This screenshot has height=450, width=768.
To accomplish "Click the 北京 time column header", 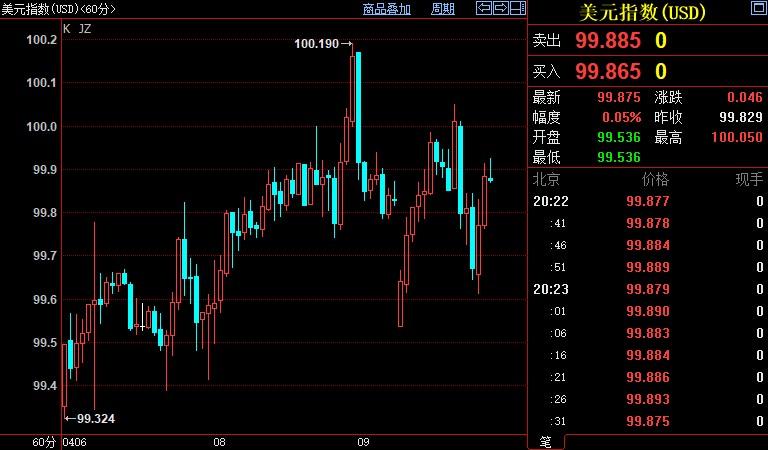I will pyautogui.click(x=546, y=180).
